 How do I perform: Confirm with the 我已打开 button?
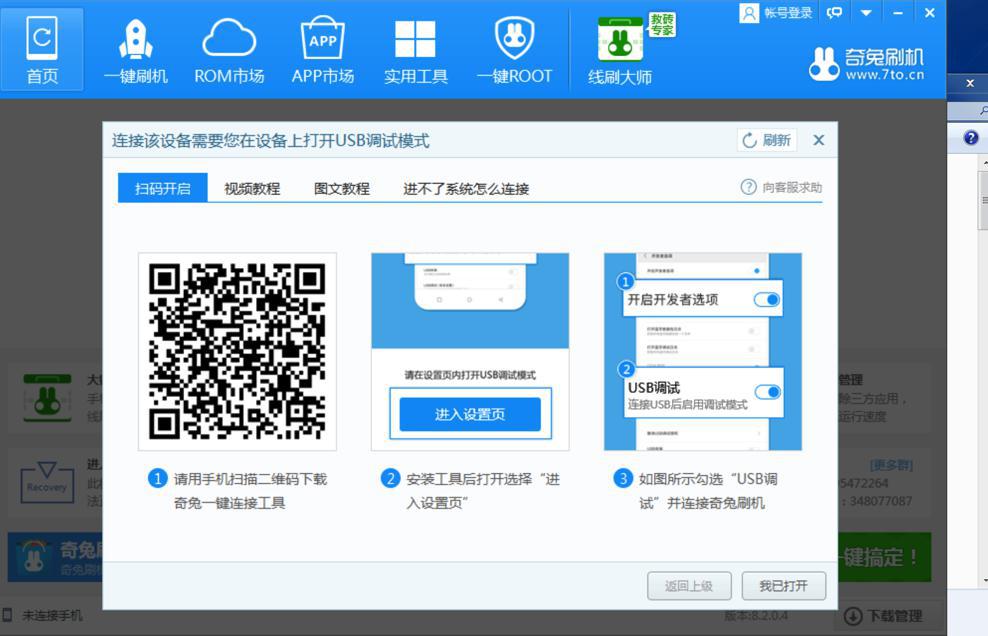click(x=783, y=586)
